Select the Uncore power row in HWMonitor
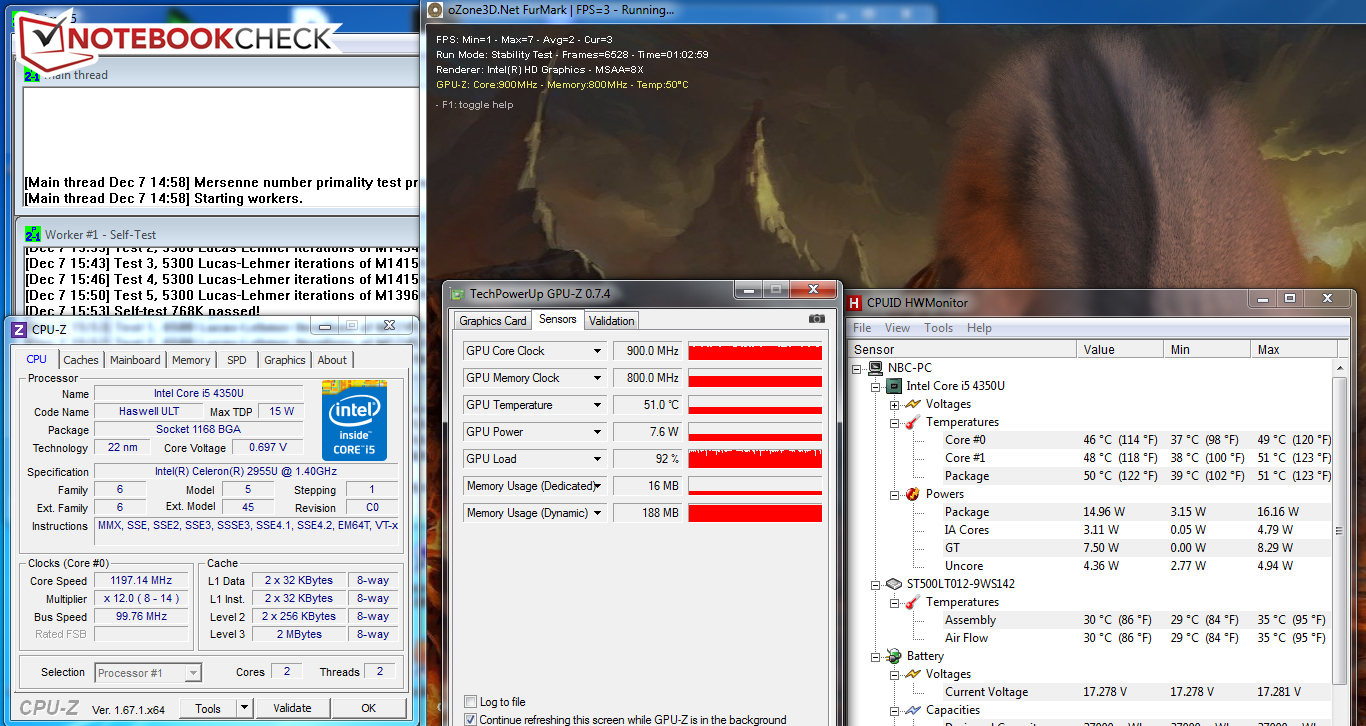Image resolution: width=1366 pixels, height=726 pixels. pos(1090,566)
